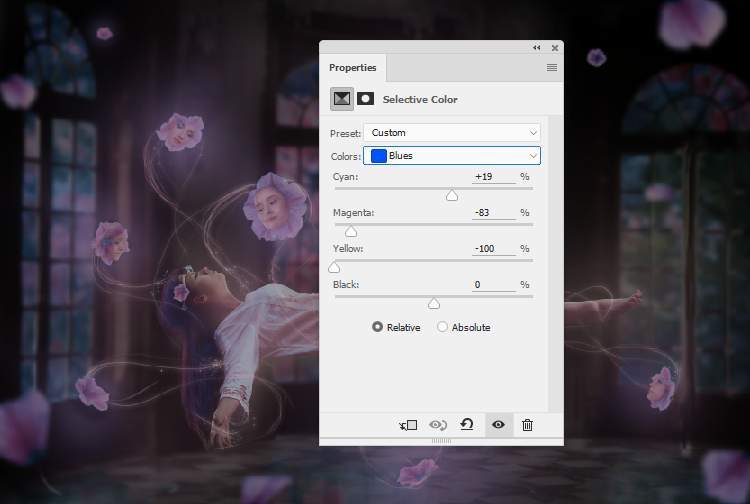Click the Cyan label text
The width and height of the screenshot is (750, 504).
[x=345, y=177]
